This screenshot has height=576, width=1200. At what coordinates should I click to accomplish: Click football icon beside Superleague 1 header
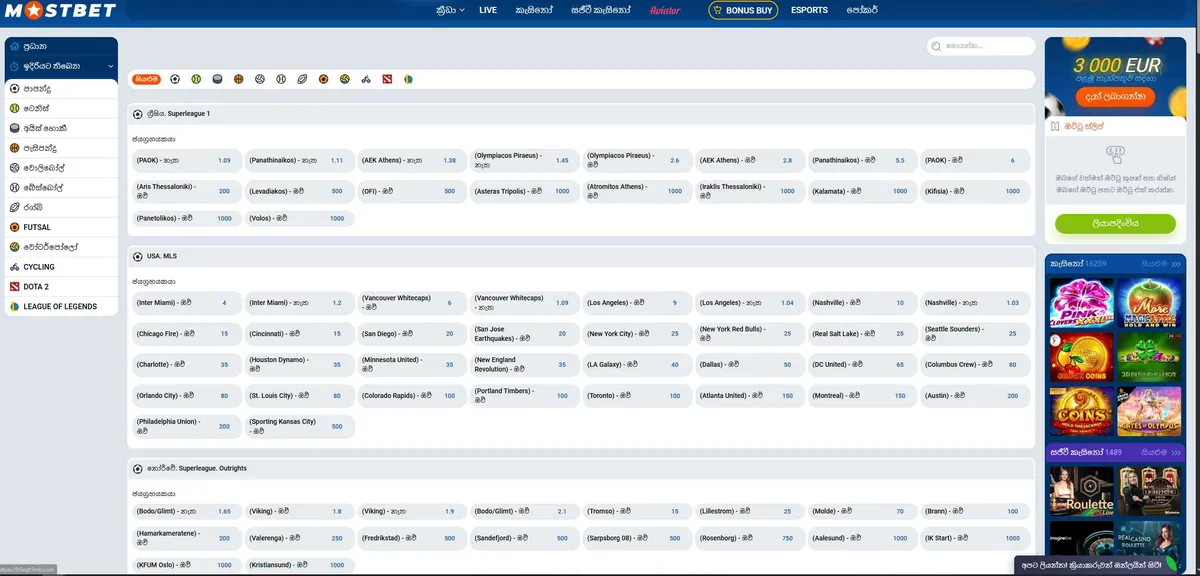138,114
